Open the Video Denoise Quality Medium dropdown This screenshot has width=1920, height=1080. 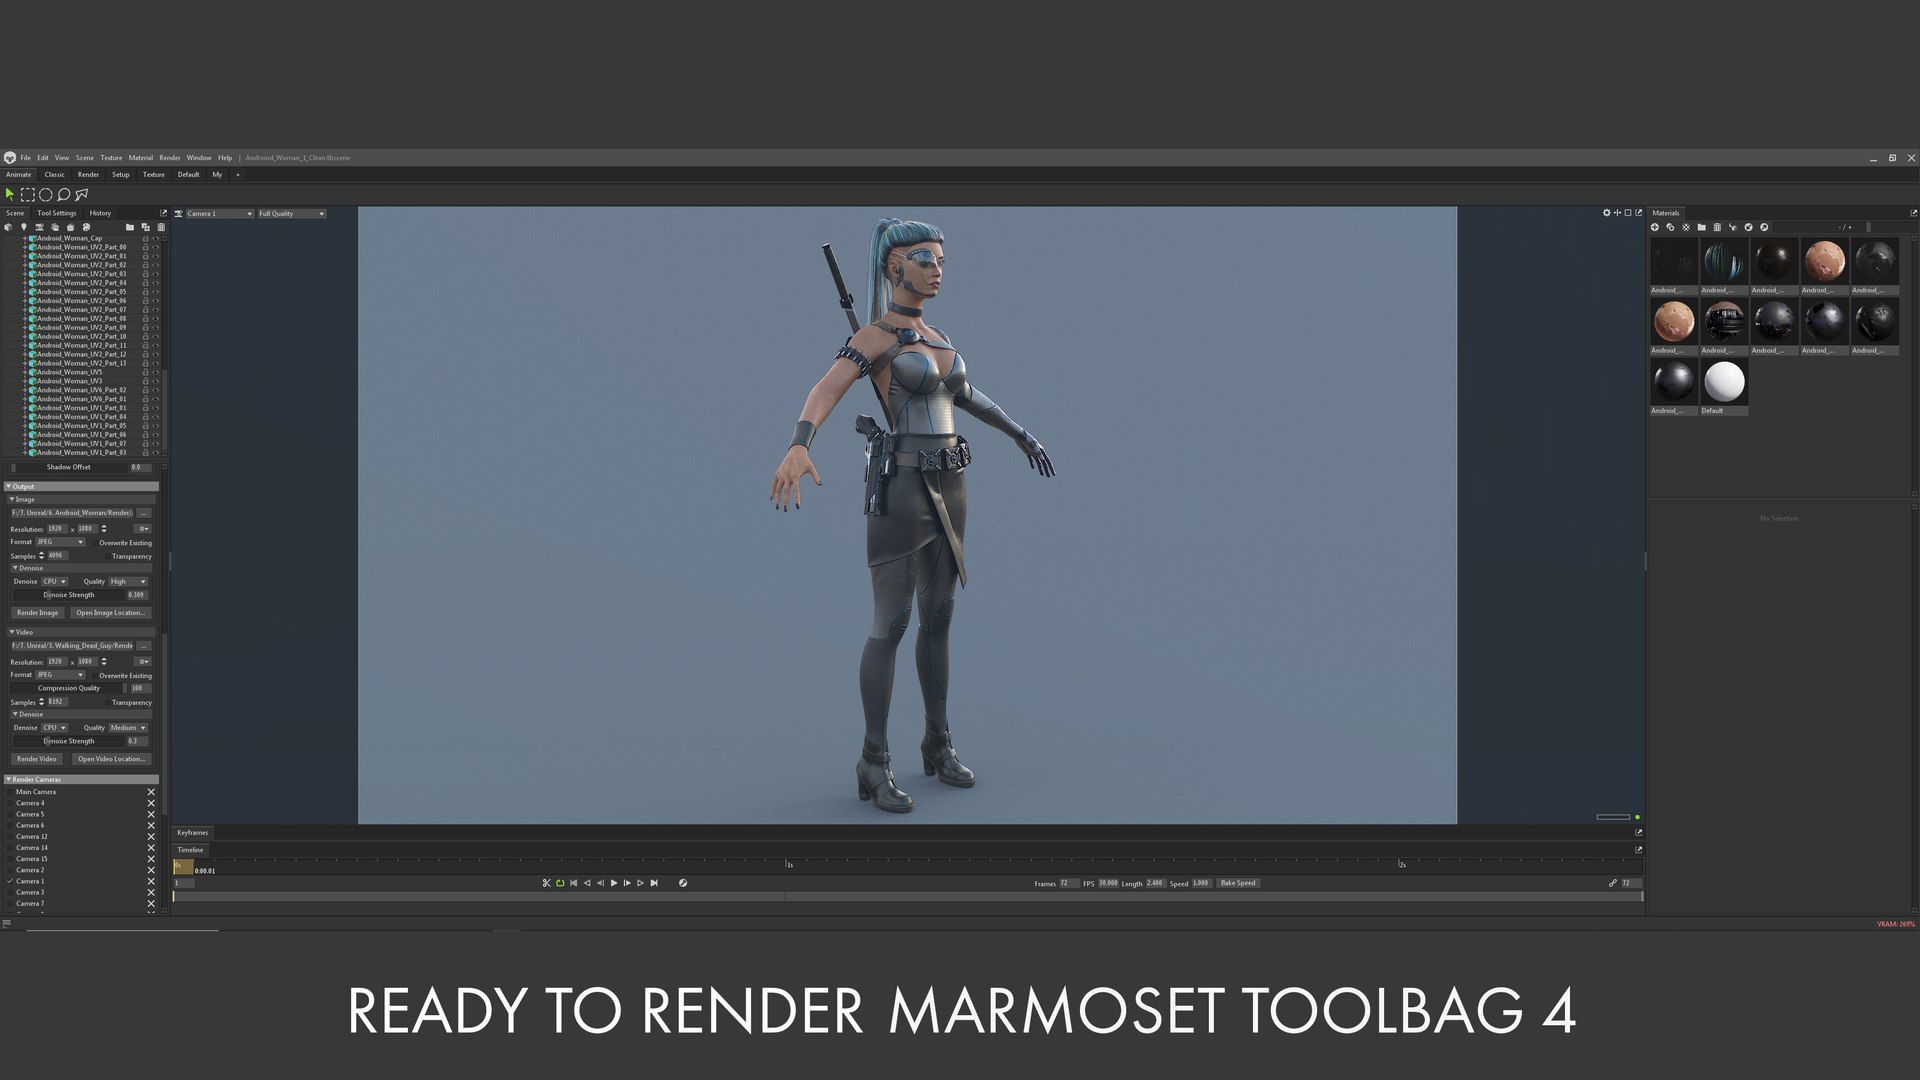pyautogui.click(x=128, y=728)
